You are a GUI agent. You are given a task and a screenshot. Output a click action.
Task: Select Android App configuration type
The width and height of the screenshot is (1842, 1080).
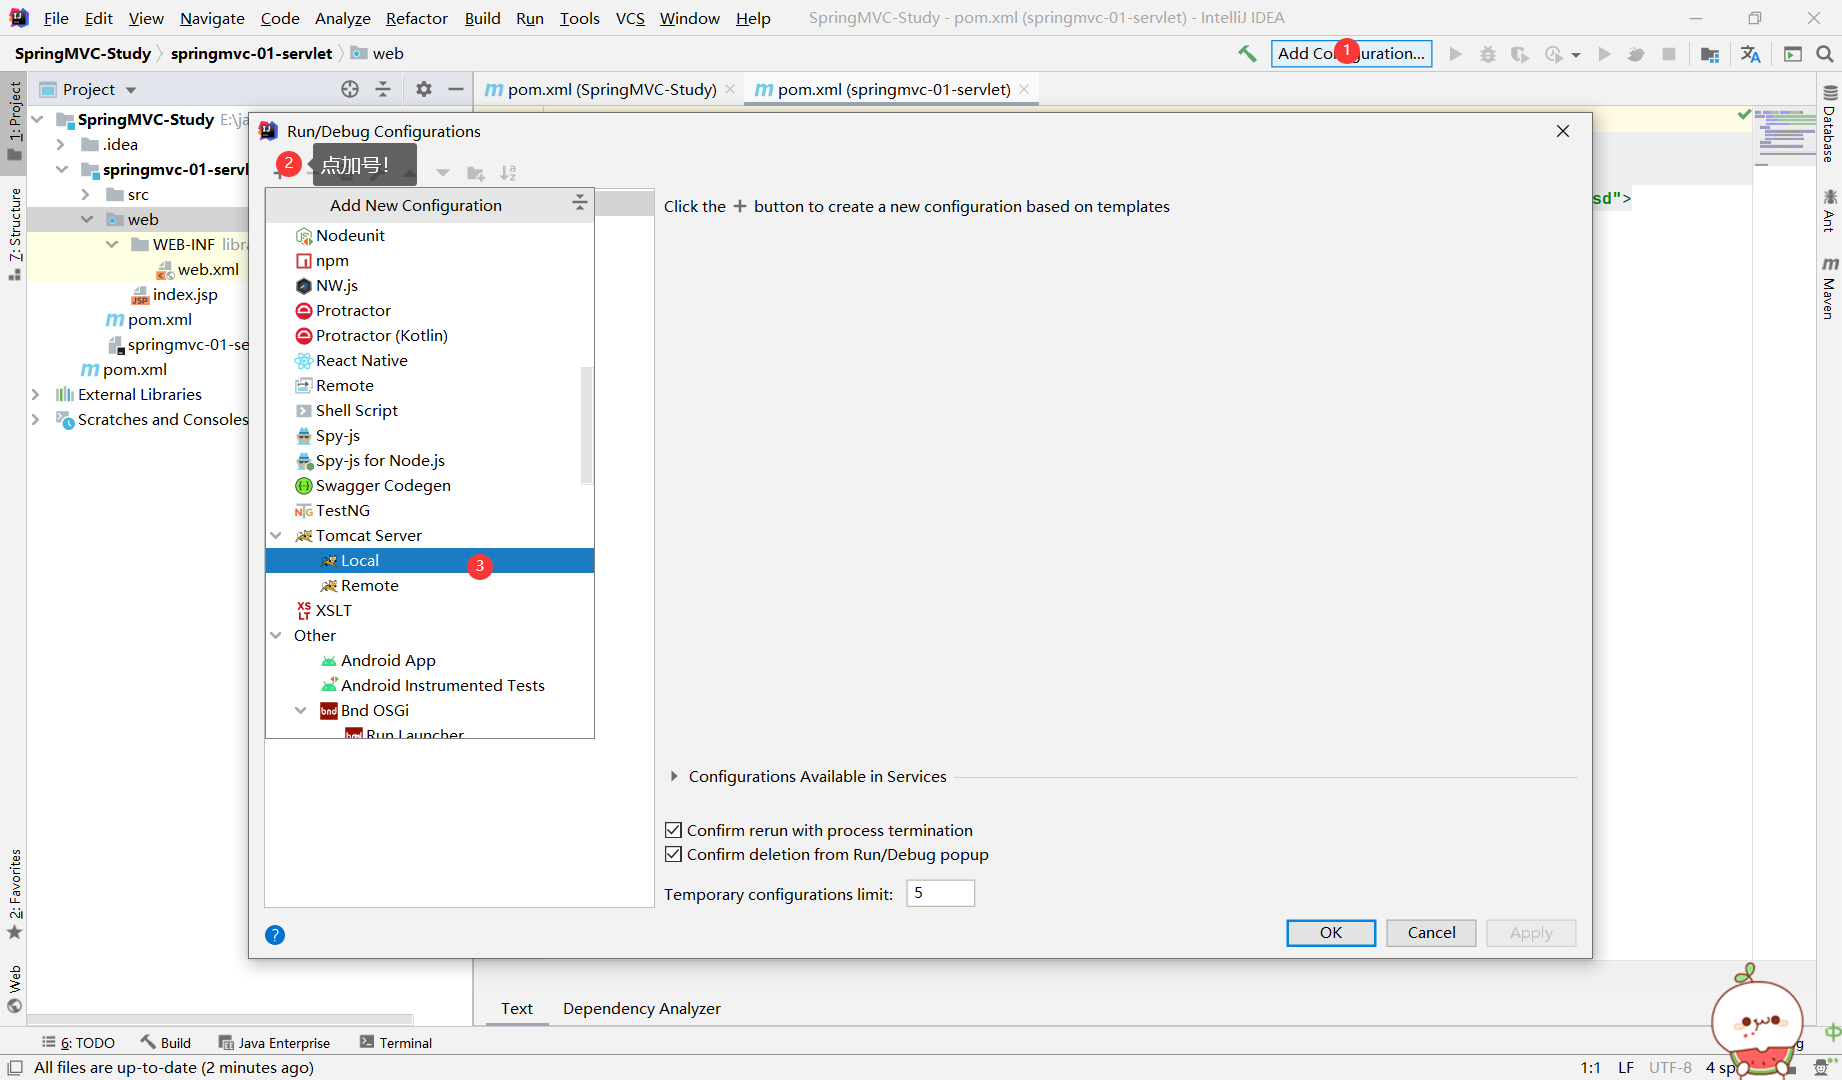pos(430,660)
